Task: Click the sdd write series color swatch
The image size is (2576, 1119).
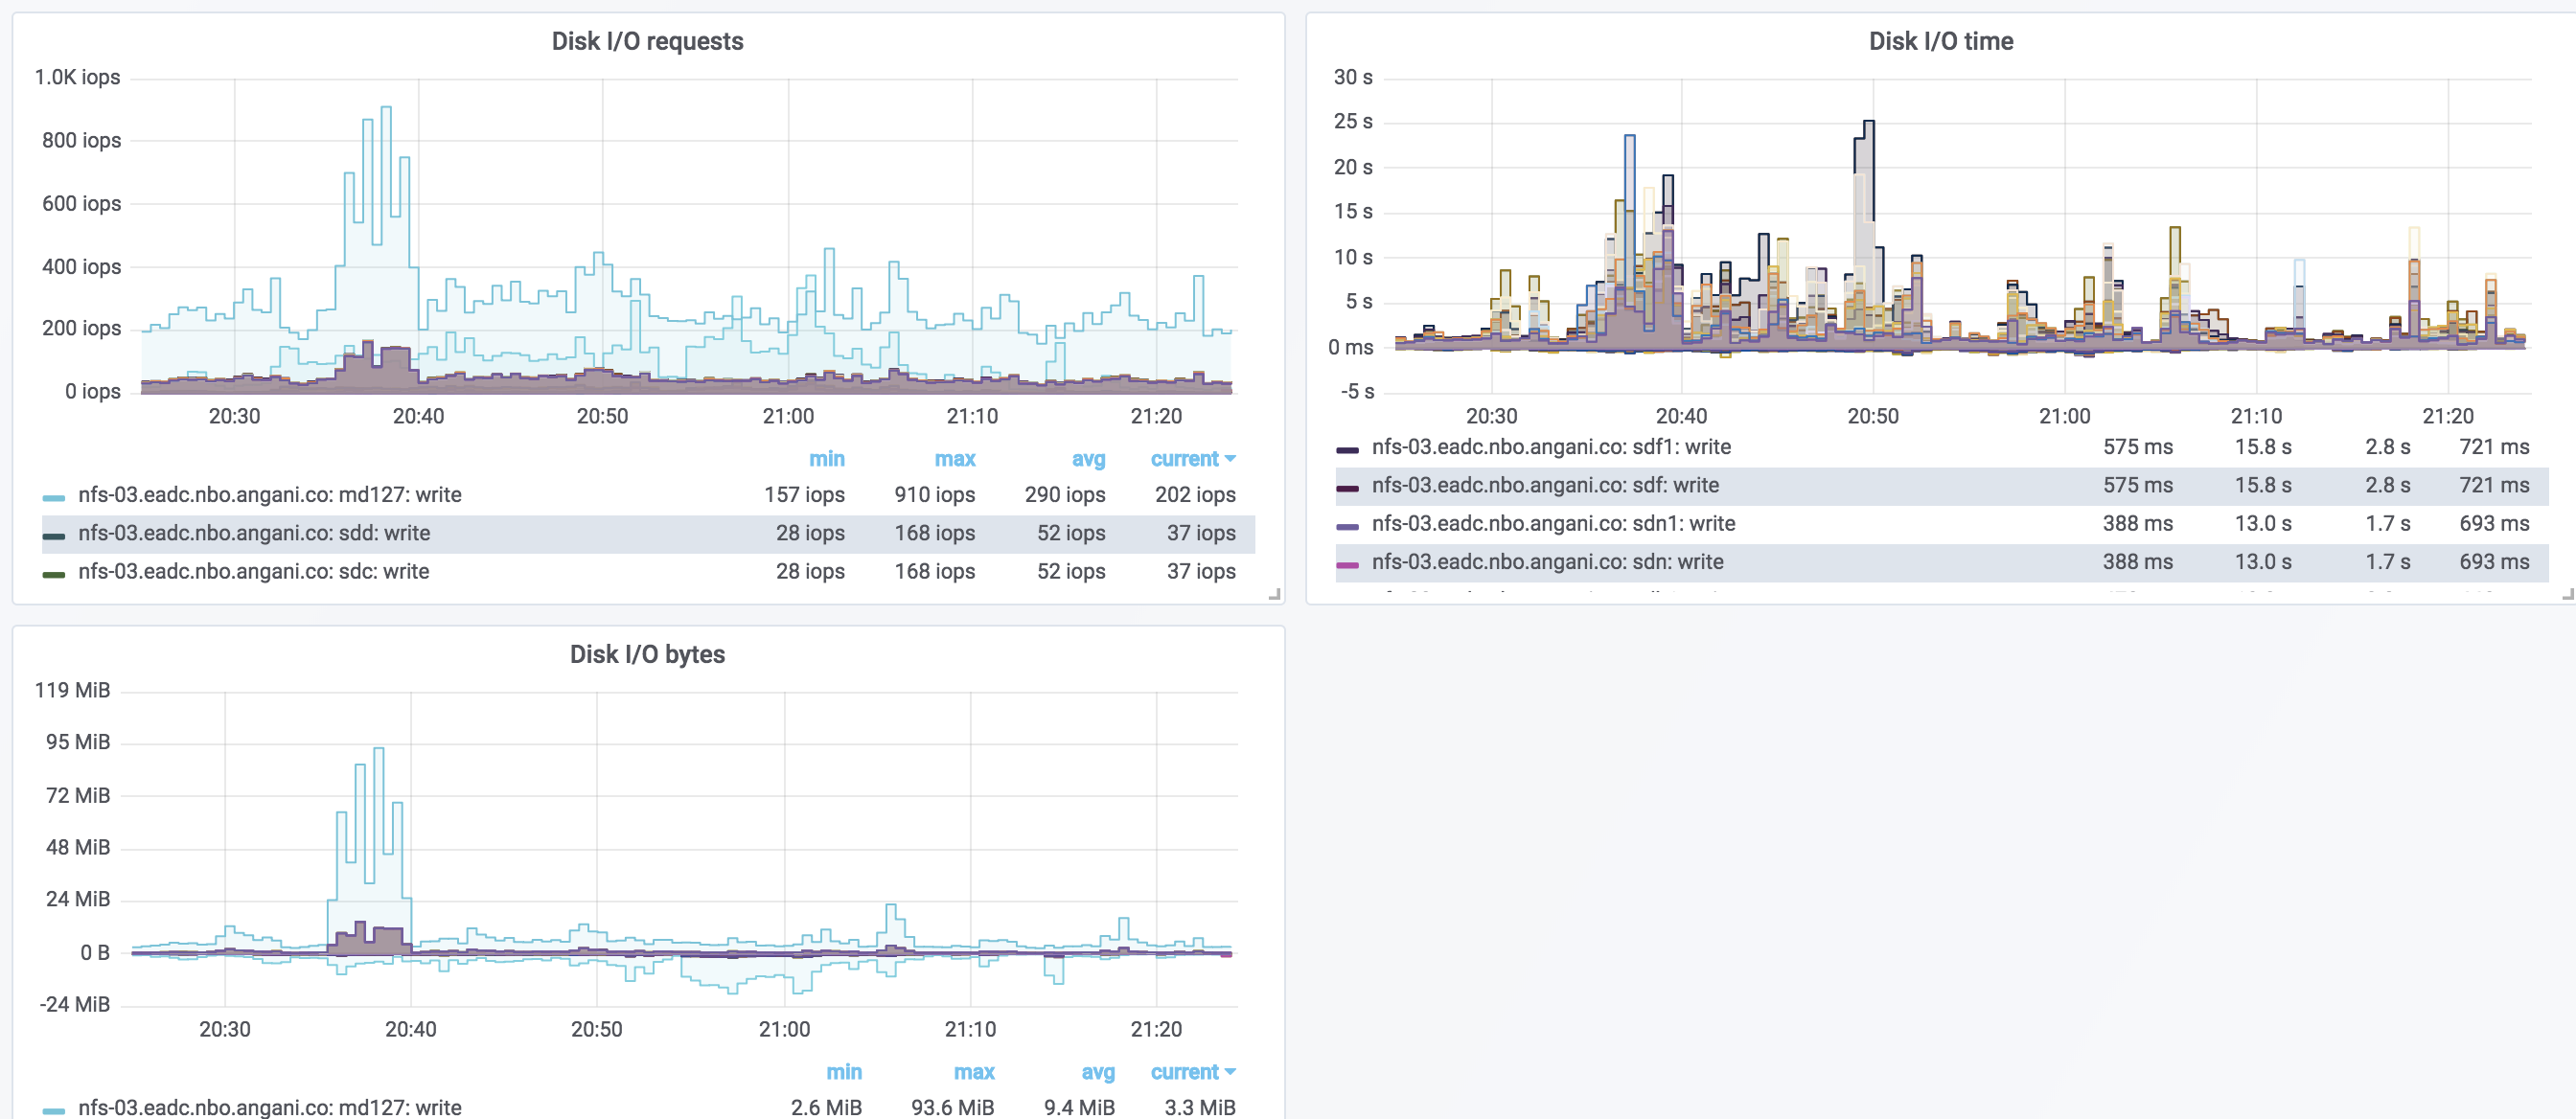Action: point(54,536)
